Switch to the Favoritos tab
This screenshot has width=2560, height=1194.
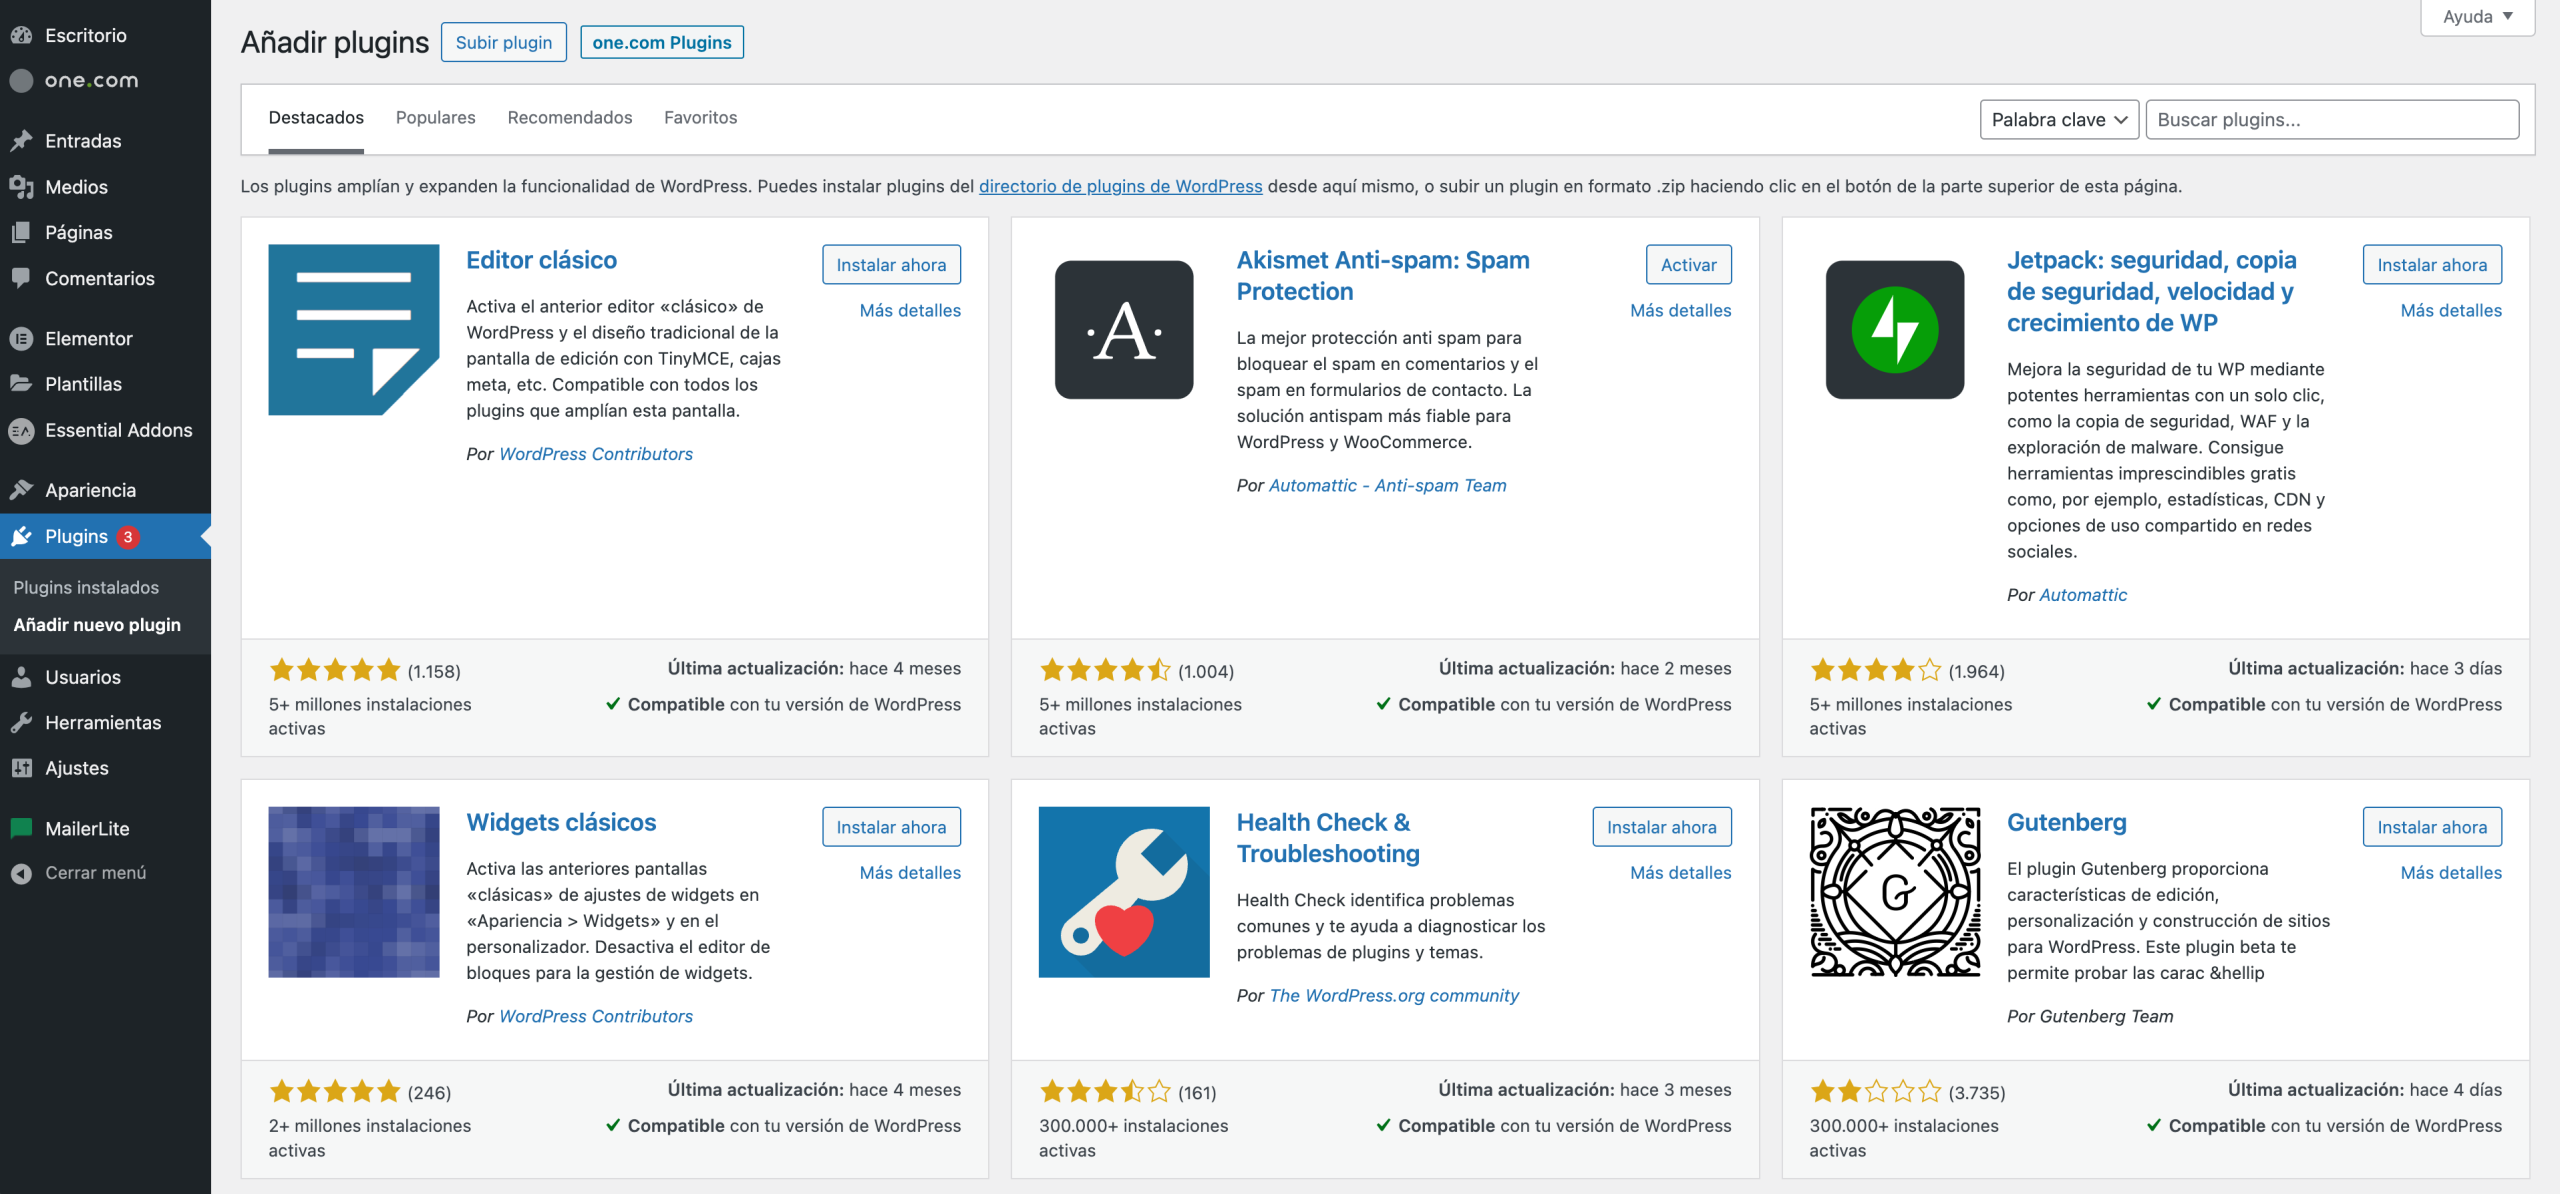700,117
